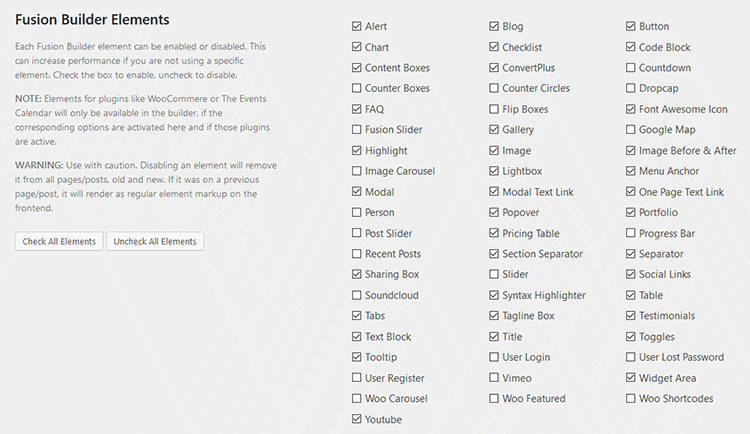Check the Countdown element box
The height and width of the screenshot is (434, 750).
coord(630,67)
